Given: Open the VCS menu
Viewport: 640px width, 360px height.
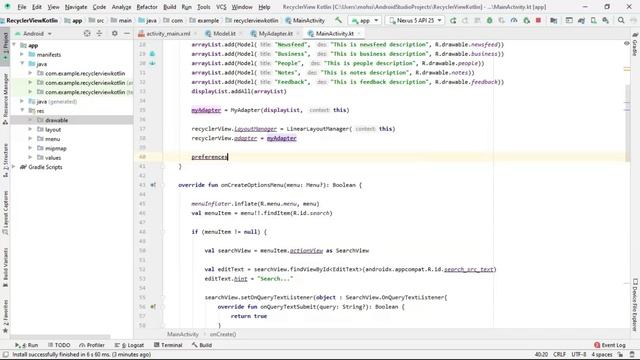Looking at the screenshot, I should point(221,7).
